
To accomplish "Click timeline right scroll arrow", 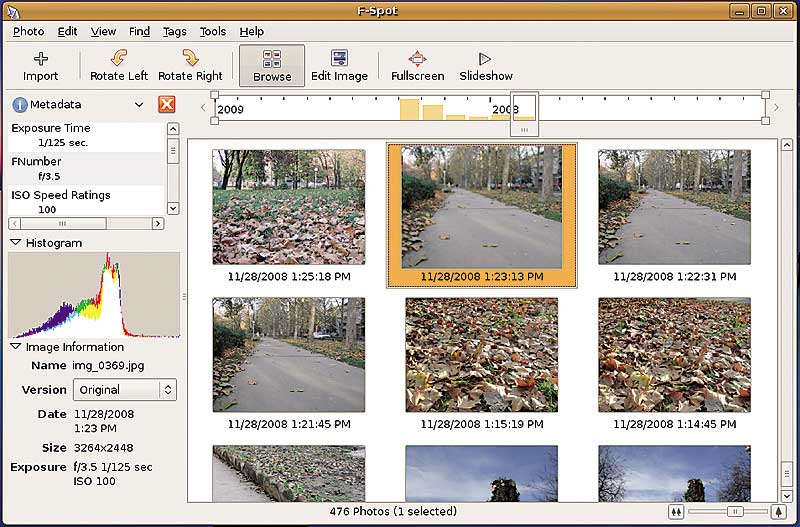I will point(777,108).
